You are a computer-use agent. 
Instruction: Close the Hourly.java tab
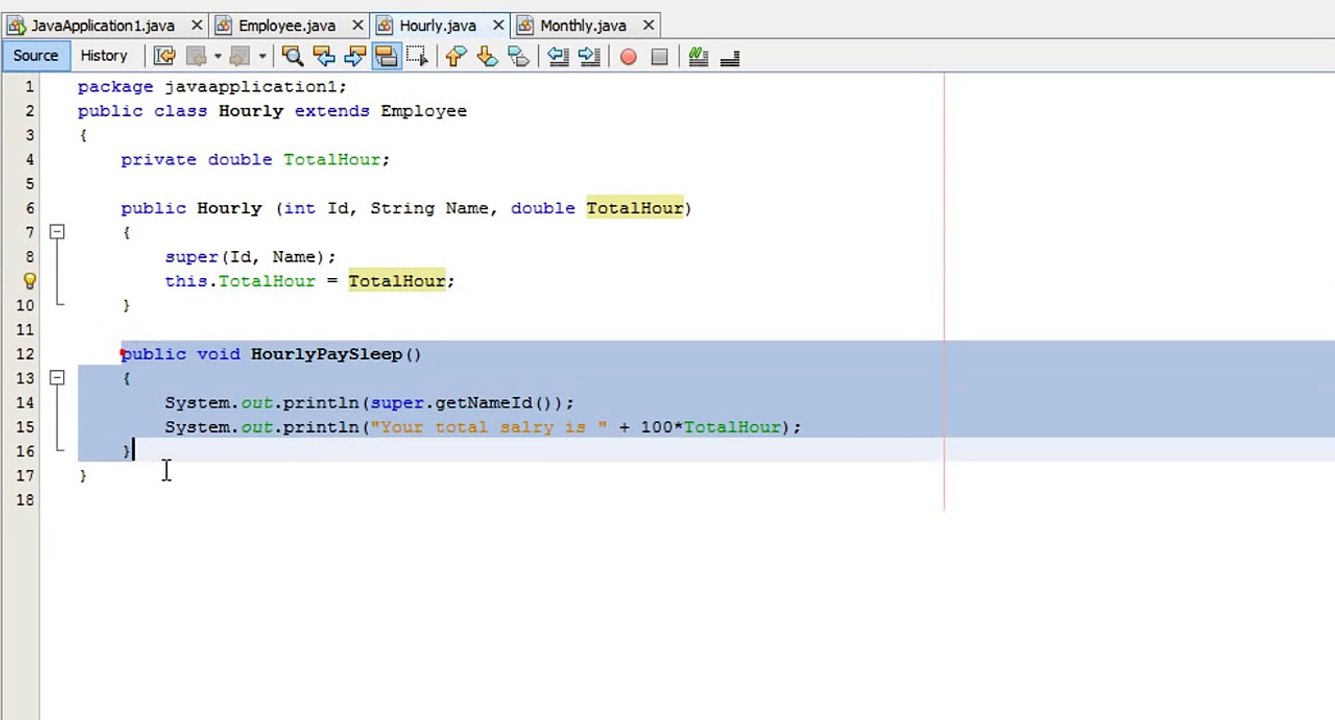click(497, 25)
